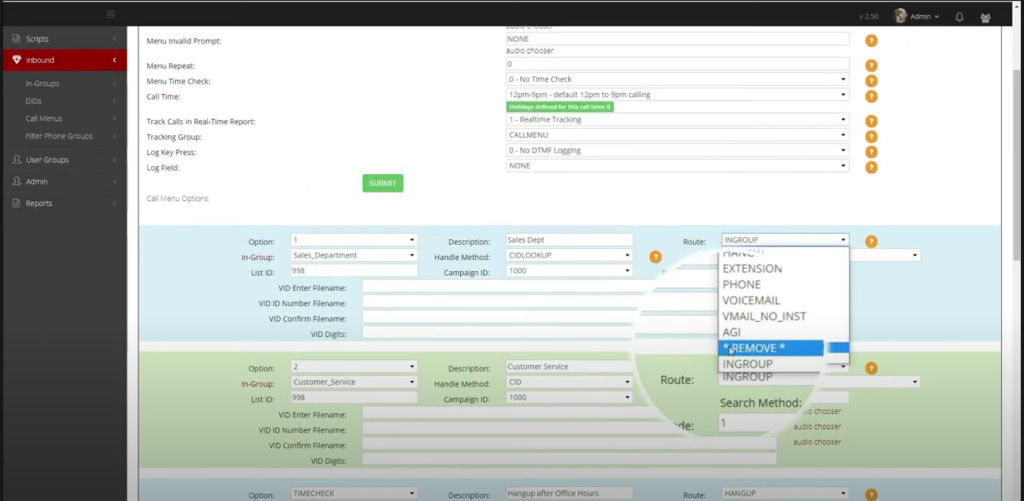This screenshot has width=1024, height=501.
Task: Open help beside Sales Dept Route dropdown
Action: (x=871, y=242)
